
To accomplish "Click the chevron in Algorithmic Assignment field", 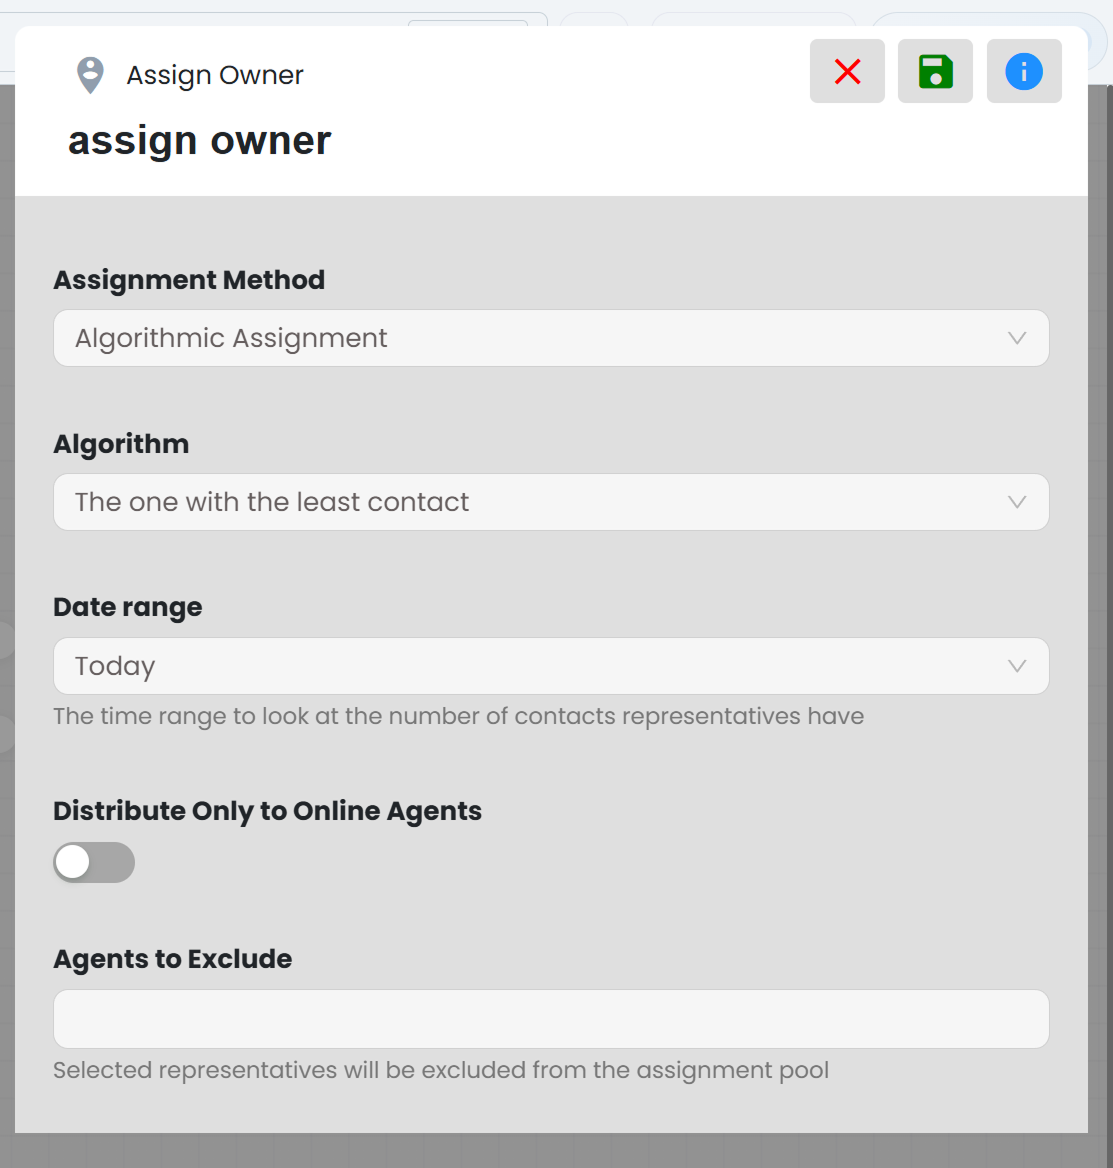I will [1017, 338].
